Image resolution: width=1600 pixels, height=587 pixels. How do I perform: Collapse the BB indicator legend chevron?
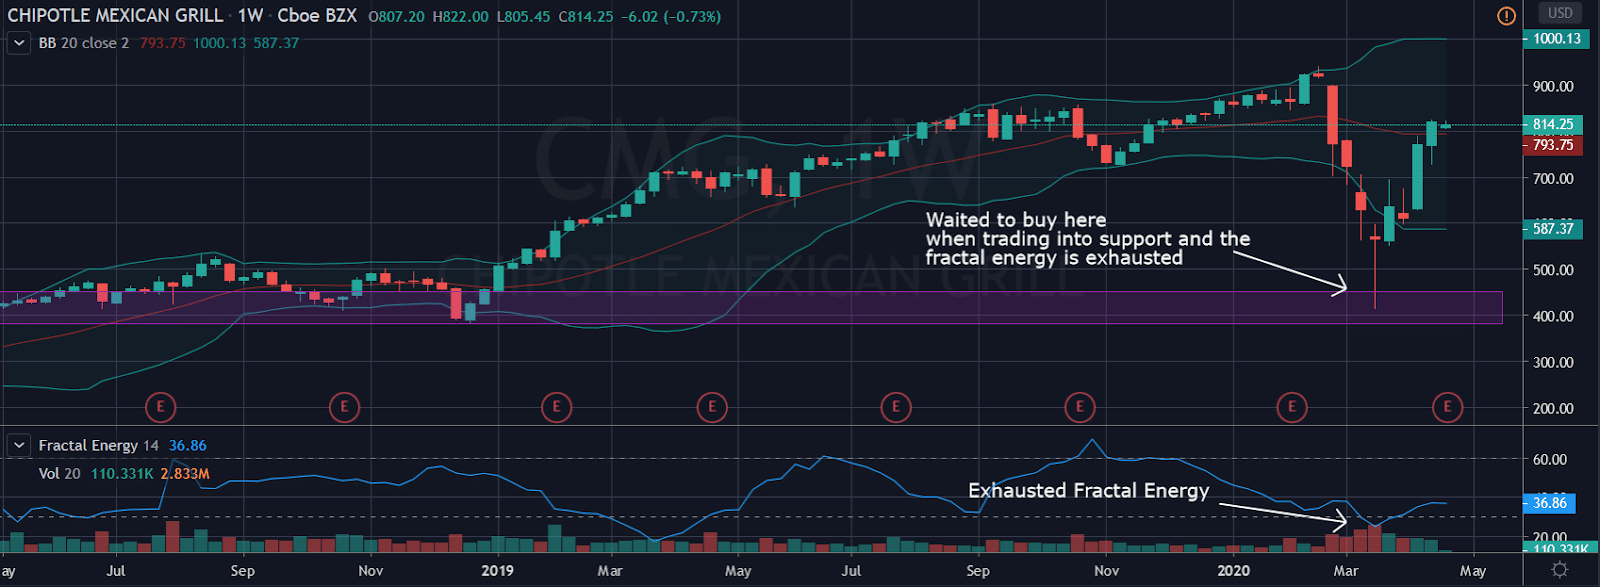tap(18, 43)
